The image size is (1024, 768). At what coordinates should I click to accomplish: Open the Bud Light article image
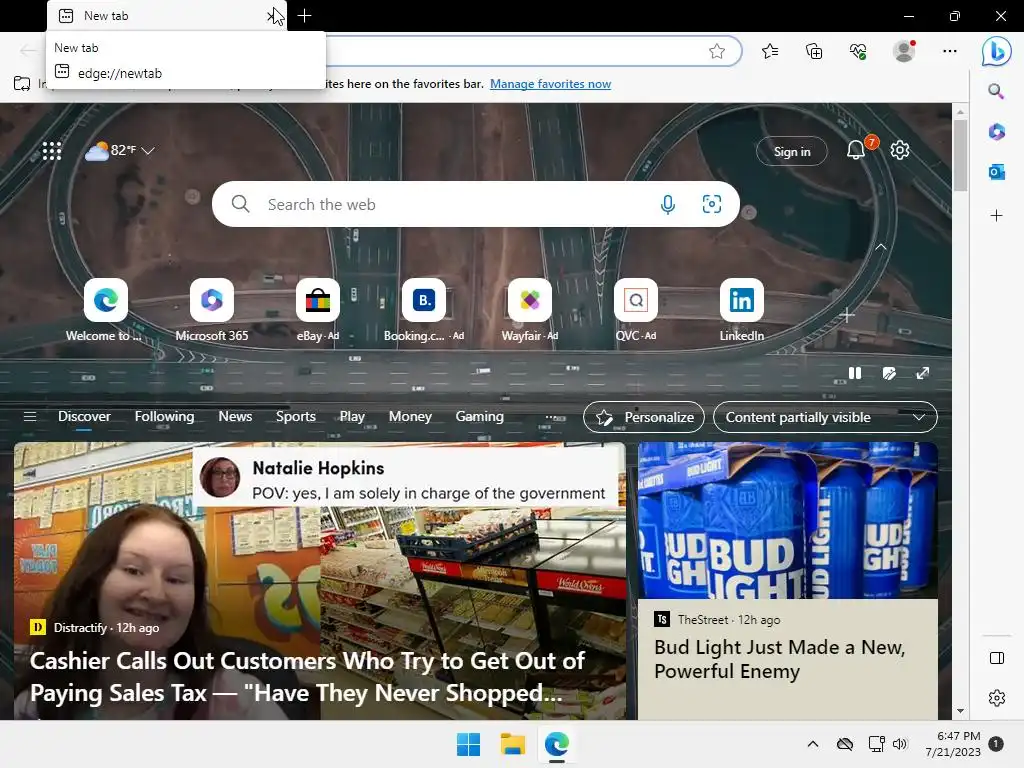tap(788, 520)
